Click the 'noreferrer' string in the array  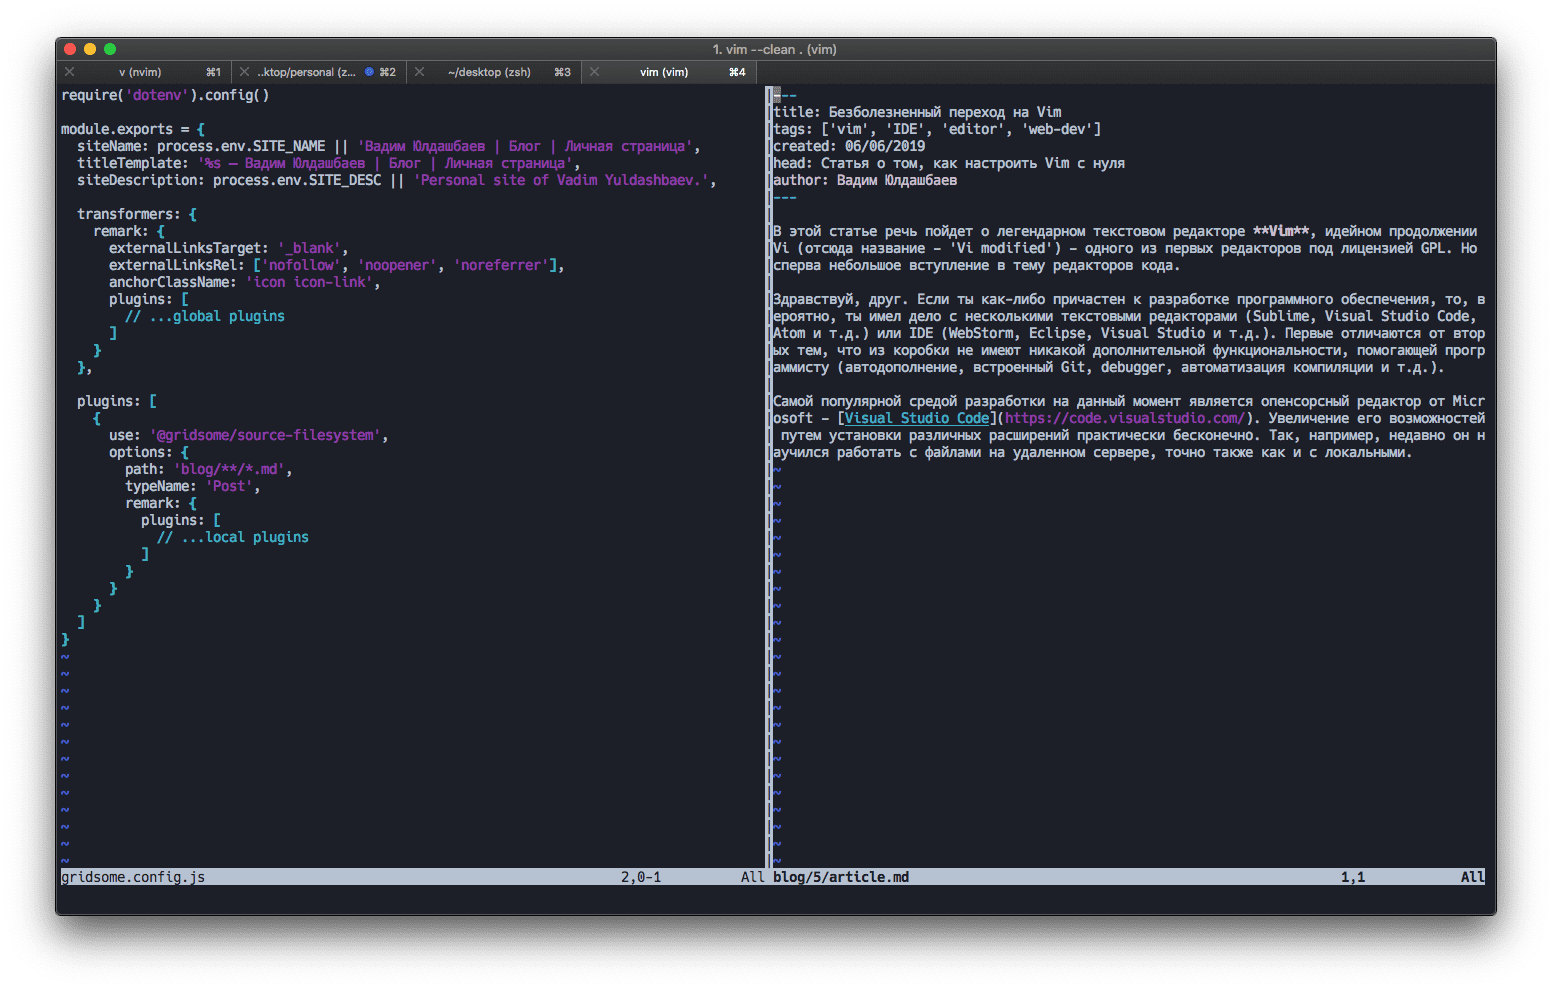click(x=501, y=265)
